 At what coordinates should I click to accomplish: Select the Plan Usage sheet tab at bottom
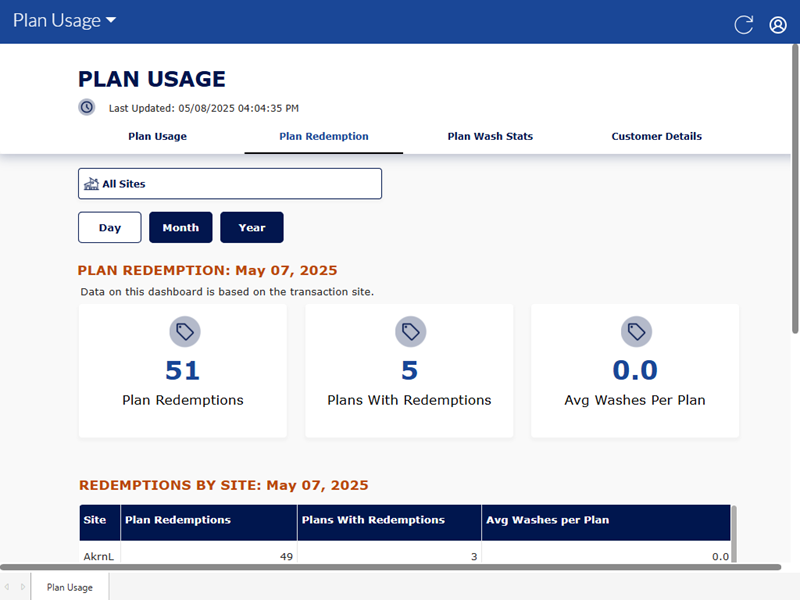(70, 587)
